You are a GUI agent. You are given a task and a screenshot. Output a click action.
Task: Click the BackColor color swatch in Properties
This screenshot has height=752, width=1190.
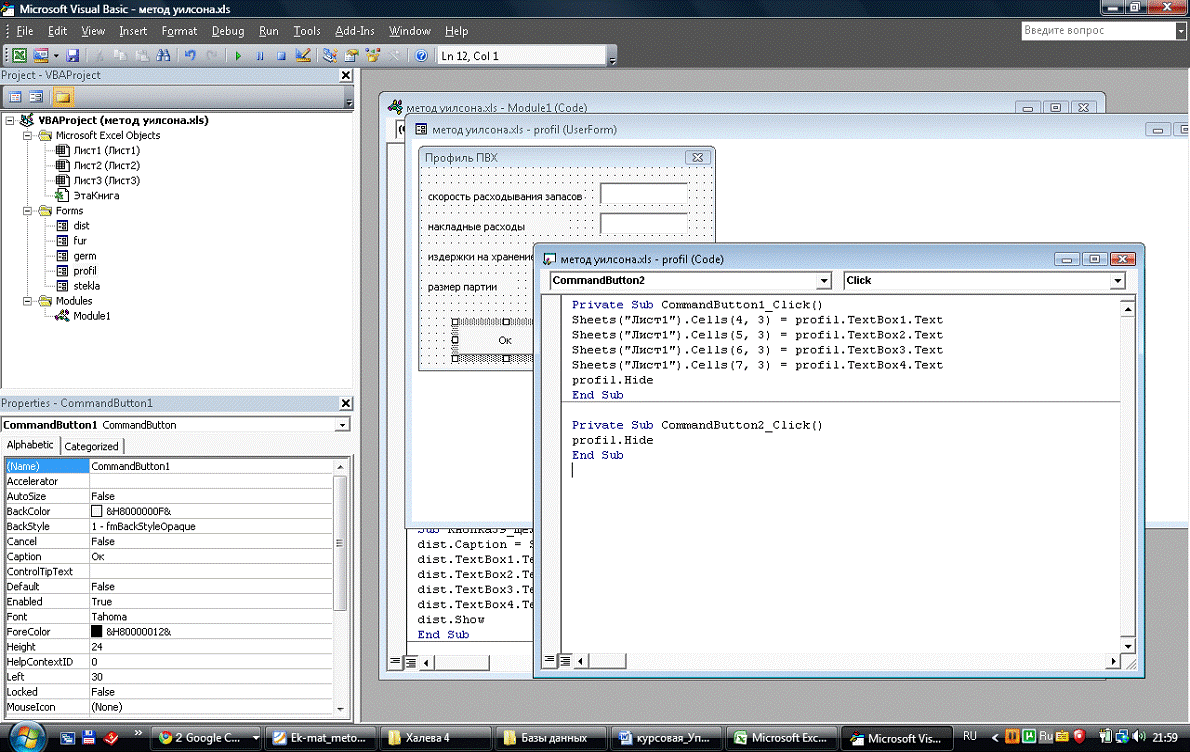(x=97, y=512)
